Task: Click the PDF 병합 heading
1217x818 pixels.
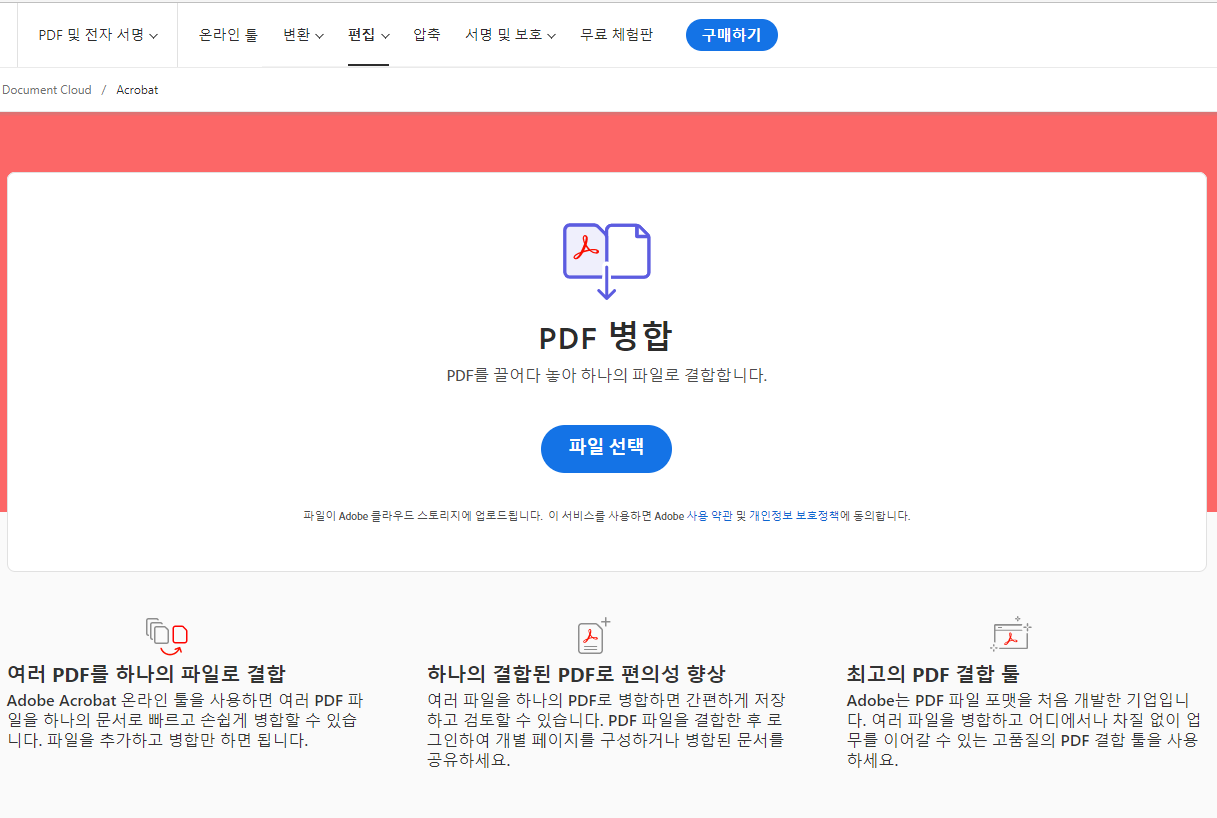Action: [x=606, y=337]
